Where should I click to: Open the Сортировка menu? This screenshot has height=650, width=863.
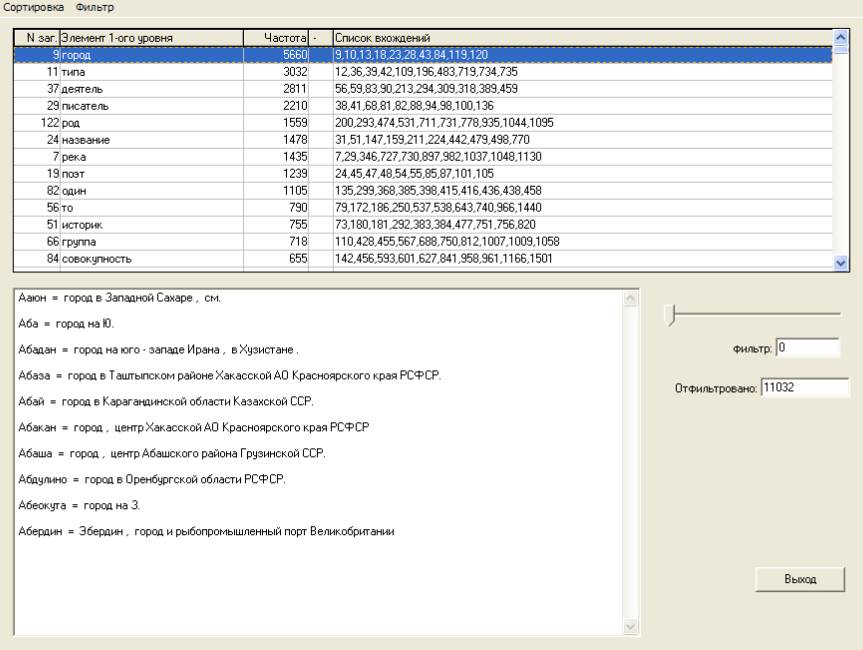(x=34, y=8)
